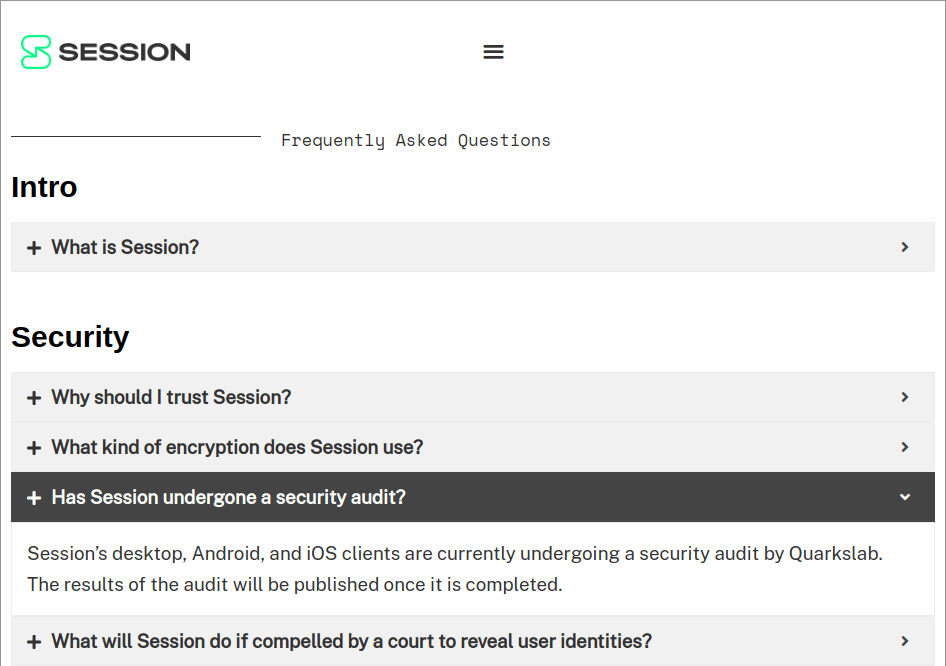Toggle Has Session undergone a security audit? header
Image resolution: width=946 pixels, height=666 pixels.
pos(473,497)
